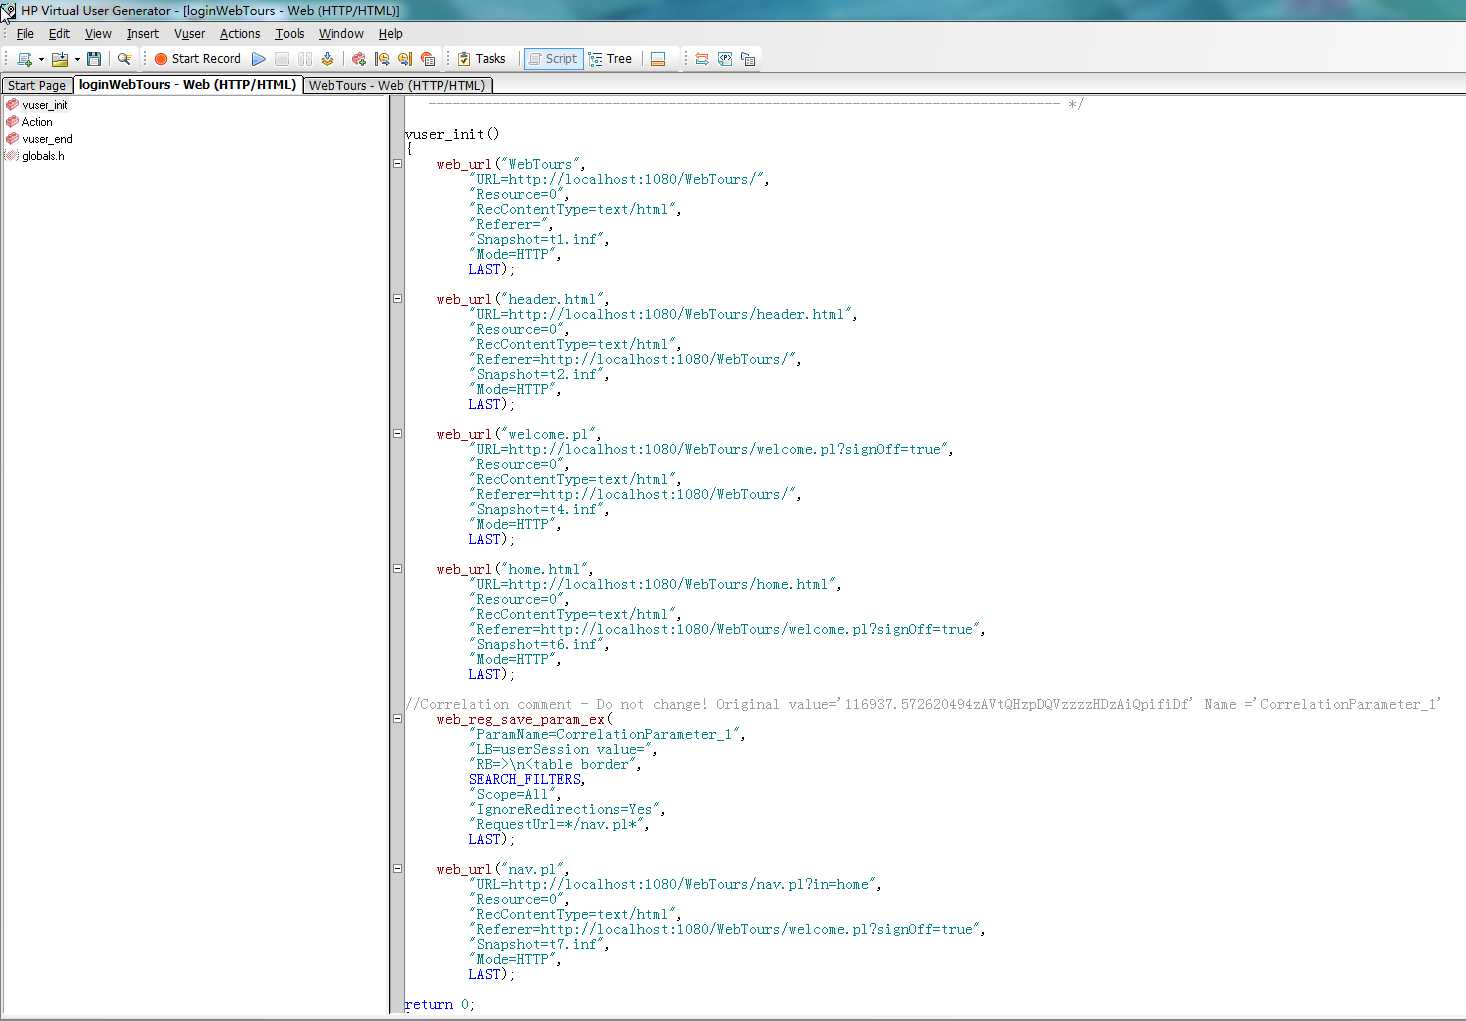This screenshot has width=1466, height=1021.
Task: Open the Insert menu
Action: coord(143,34)
